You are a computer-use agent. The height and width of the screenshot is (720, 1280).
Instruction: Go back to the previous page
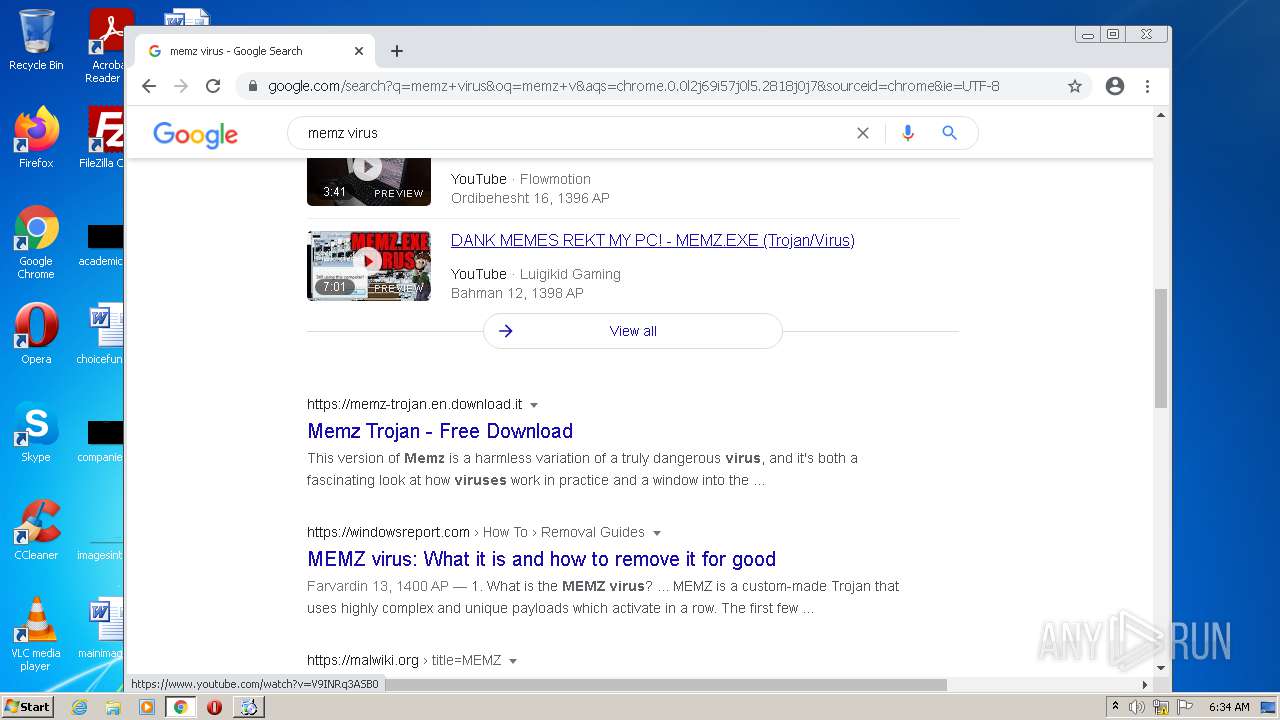[149, 86]
